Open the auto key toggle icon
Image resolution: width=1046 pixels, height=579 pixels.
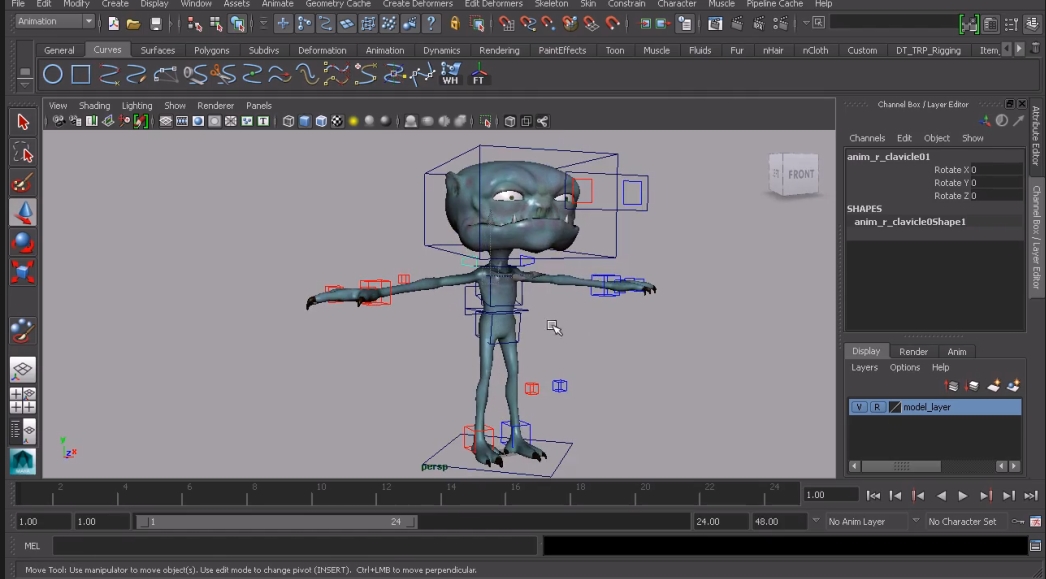(1018, 522)
